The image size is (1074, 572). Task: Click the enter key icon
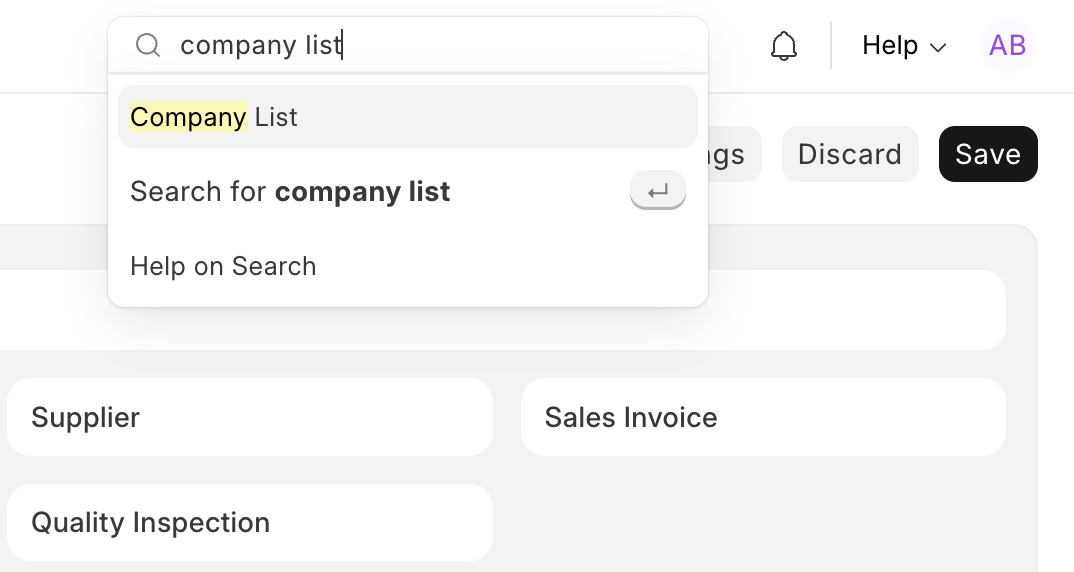point(658,190)
